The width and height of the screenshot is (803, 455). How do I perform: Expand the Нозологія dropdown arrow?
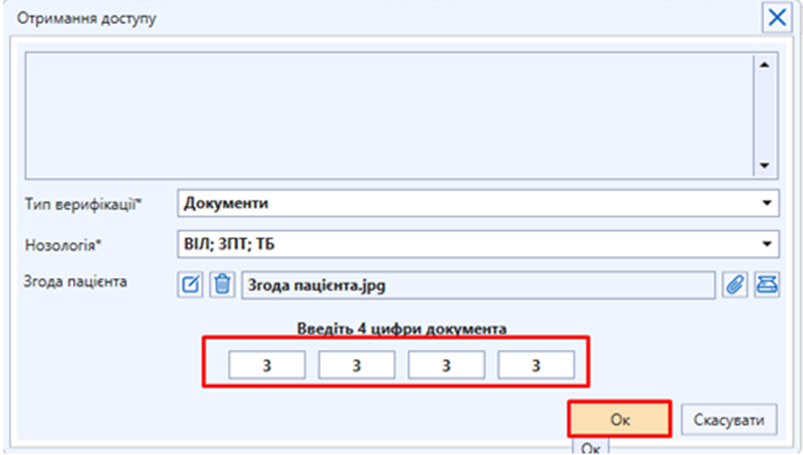(766, 243)
